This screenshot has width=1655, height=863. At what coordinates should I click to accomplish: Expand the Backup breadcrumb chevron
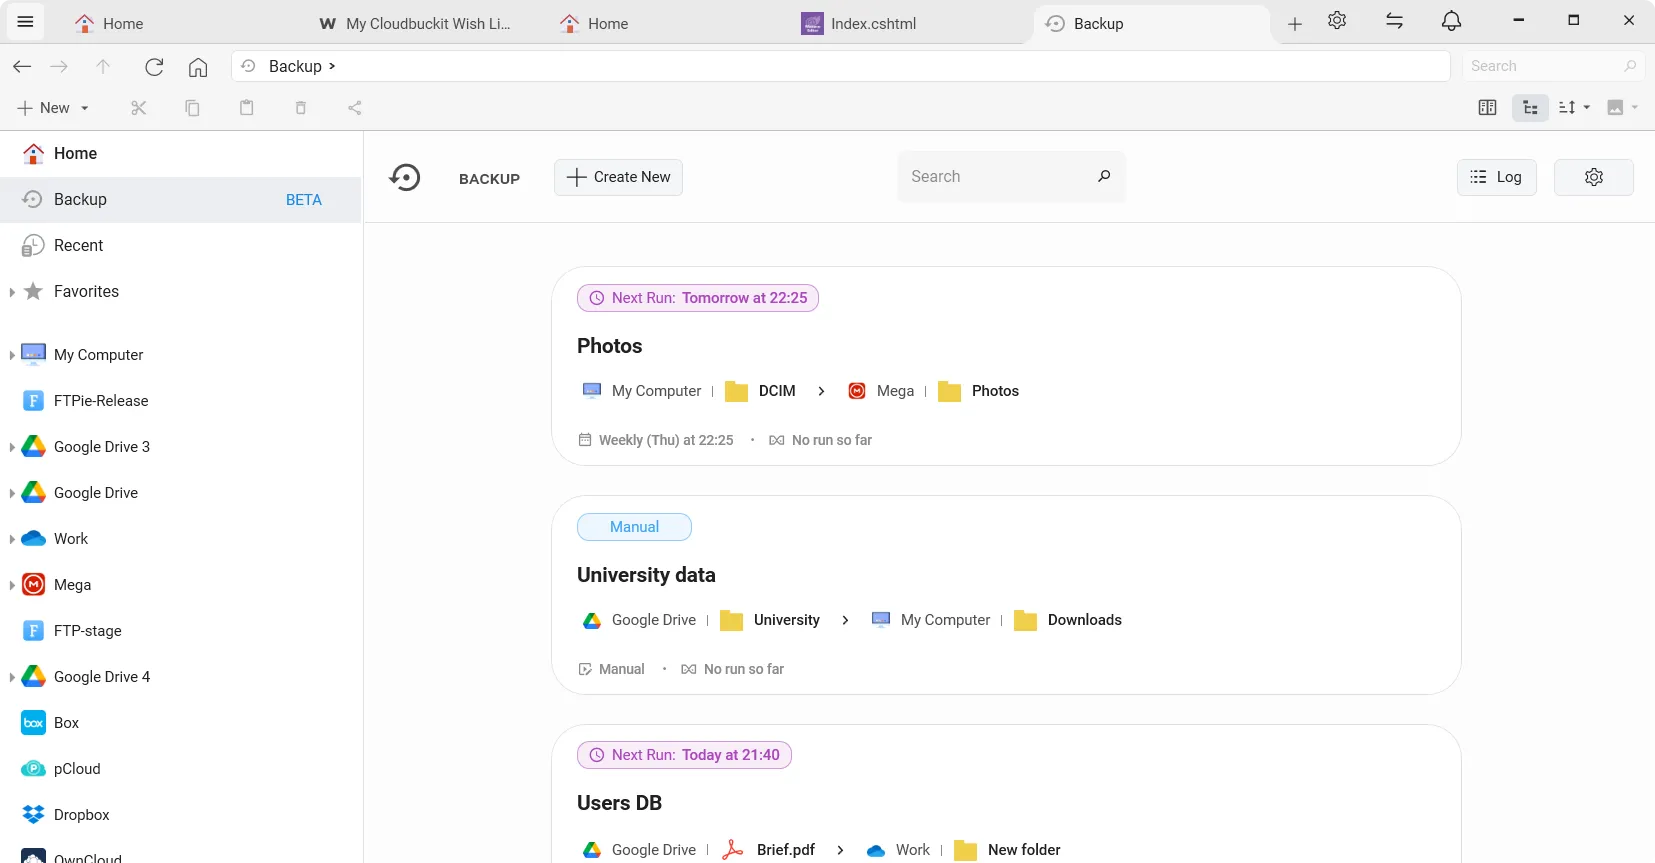(x=332, y=66)
